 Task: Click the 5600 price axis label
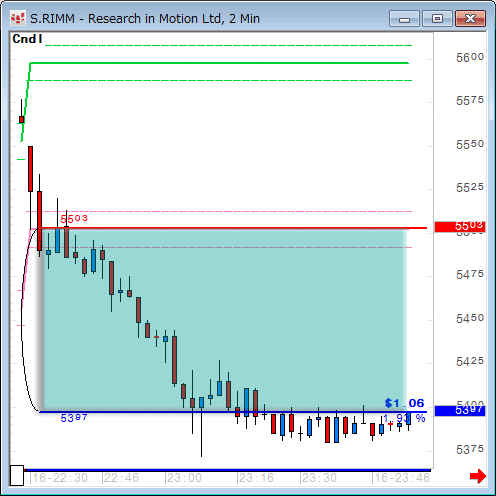(x=470, y=57)
